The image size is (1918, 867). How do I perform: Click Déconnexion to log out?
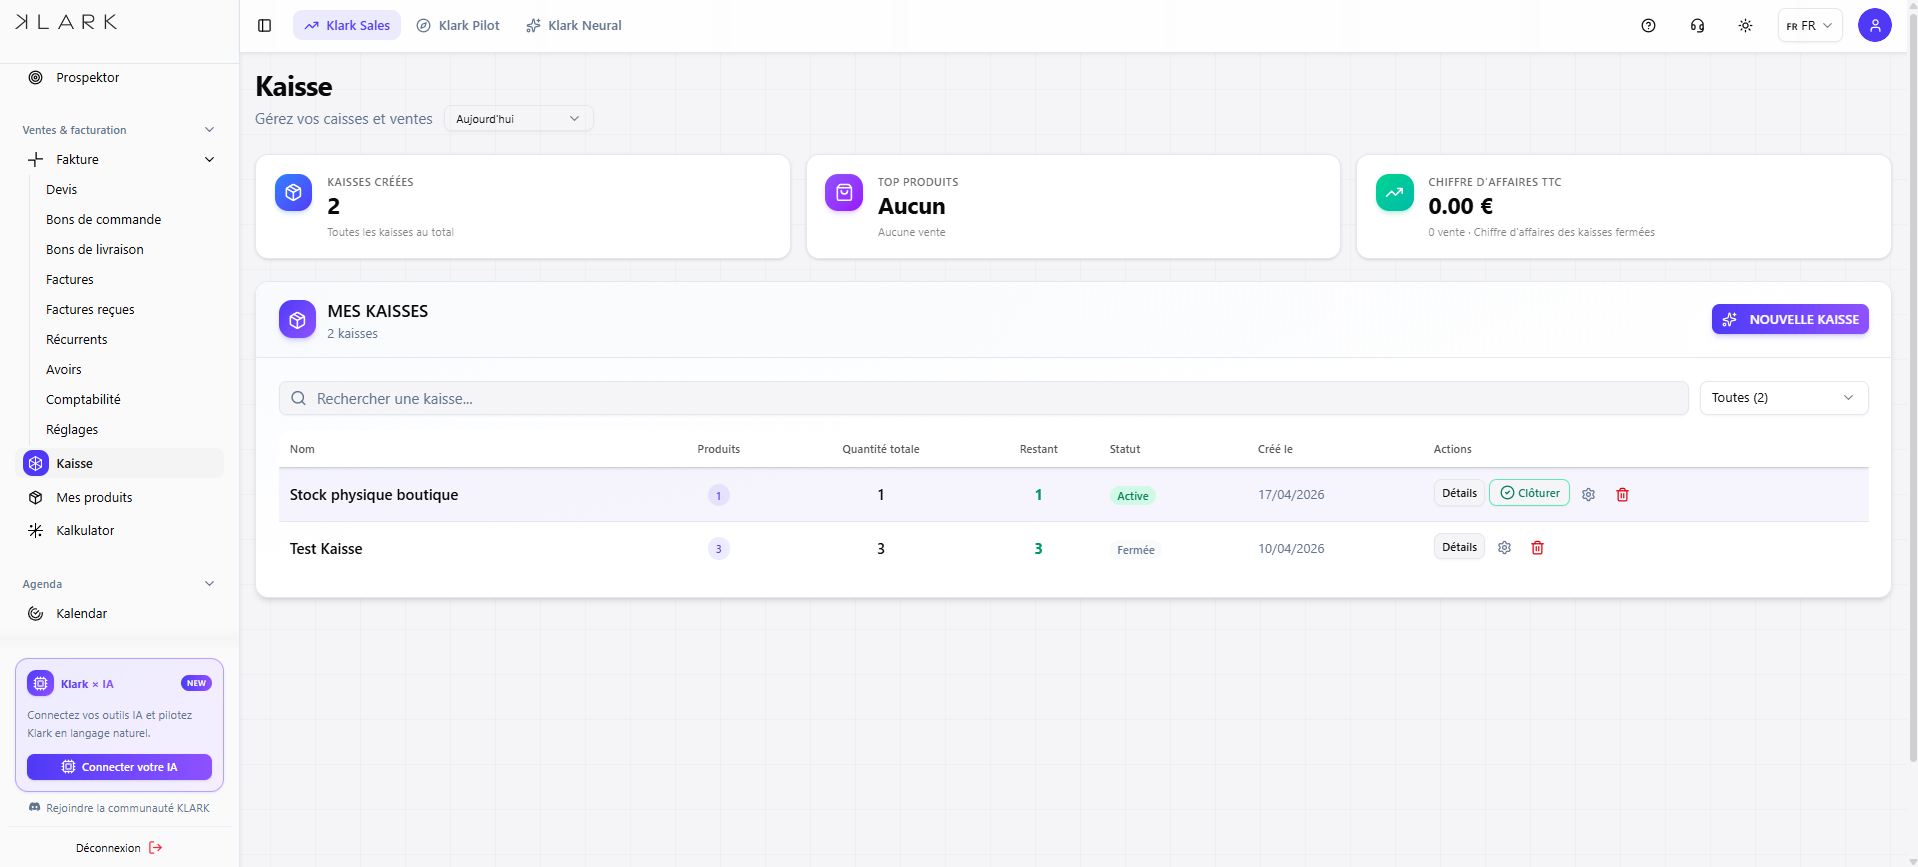(x=119, y=848)
